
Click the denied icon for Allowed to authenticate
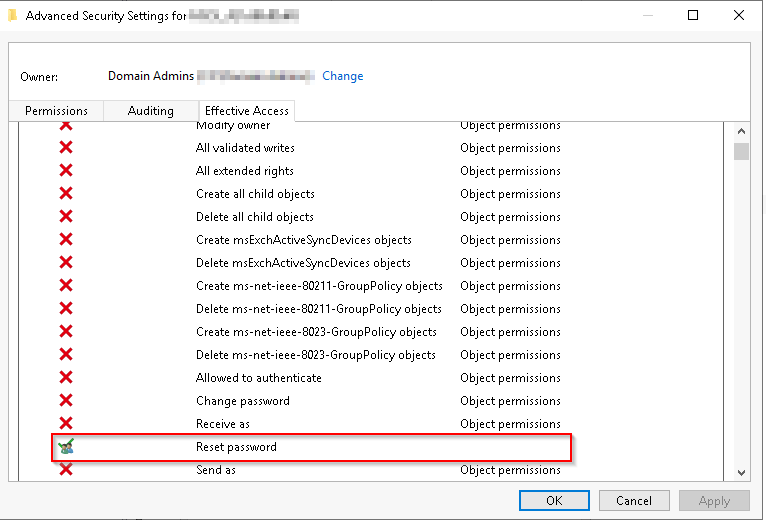(66, 378)
